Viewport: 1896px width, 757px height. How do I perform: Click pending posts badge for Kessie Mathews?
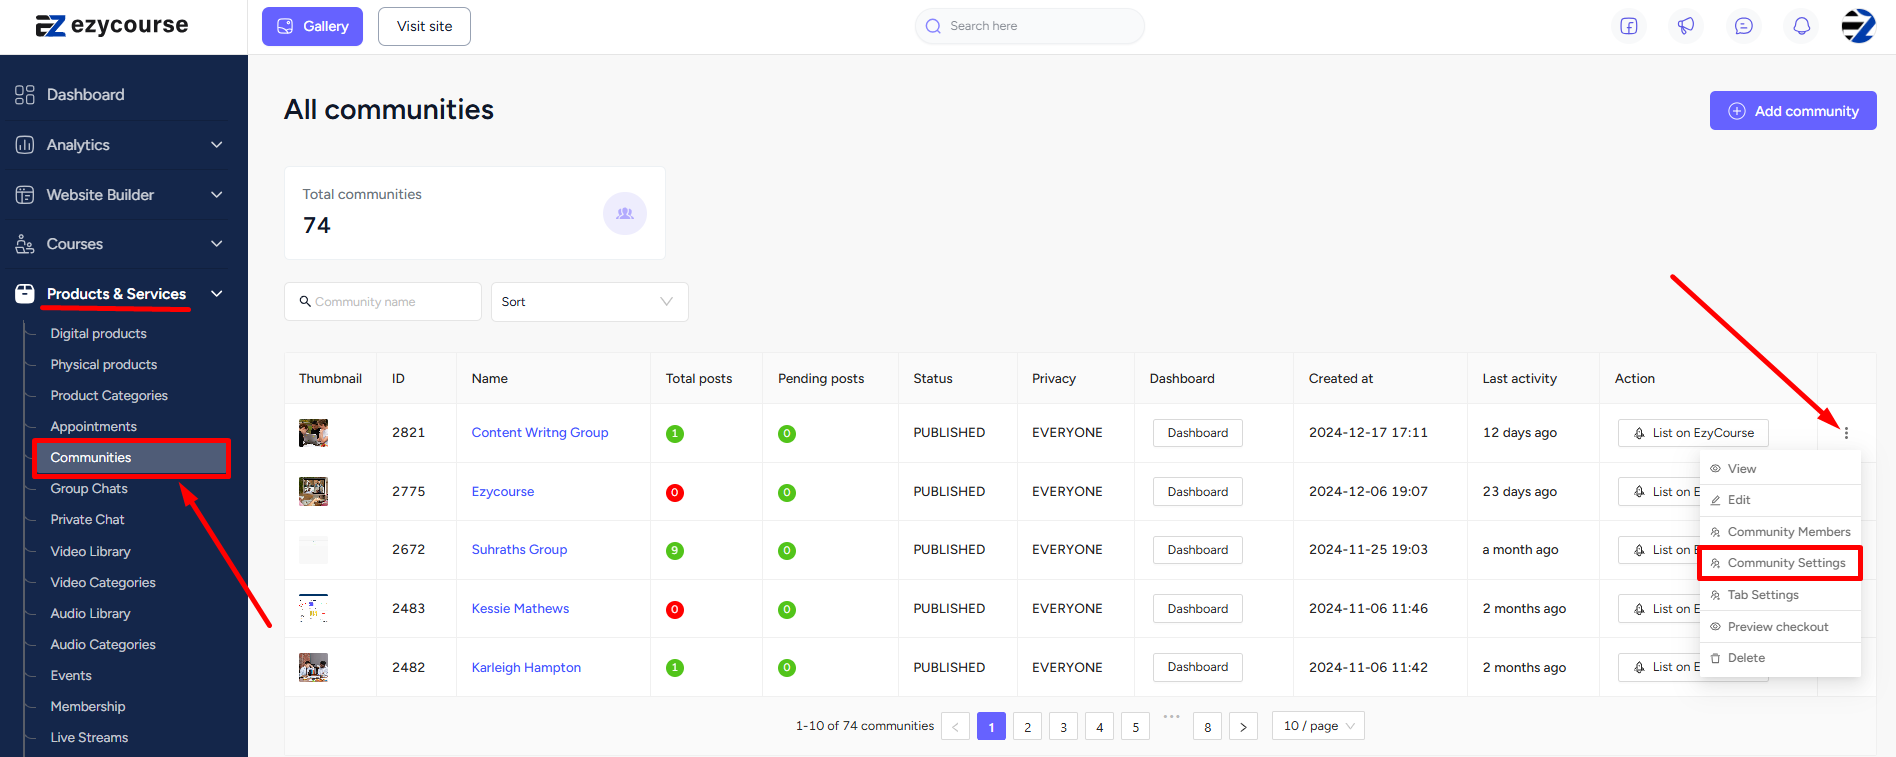(x=787, y=609)
